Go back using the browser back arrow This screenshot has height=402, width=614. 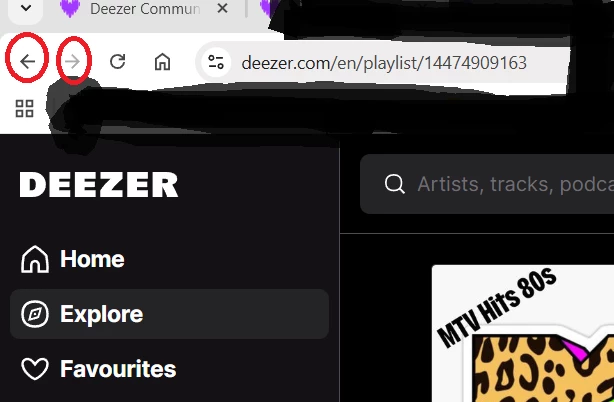27,61
